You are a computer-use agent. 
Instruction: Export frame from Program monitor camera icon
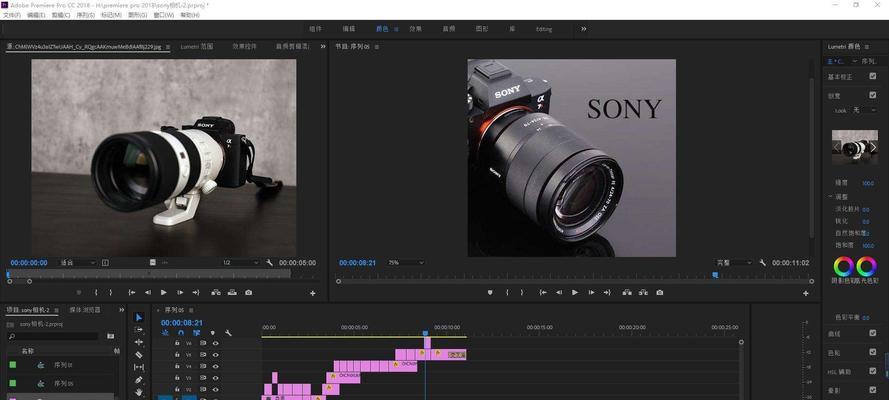(x=659, y=292)
